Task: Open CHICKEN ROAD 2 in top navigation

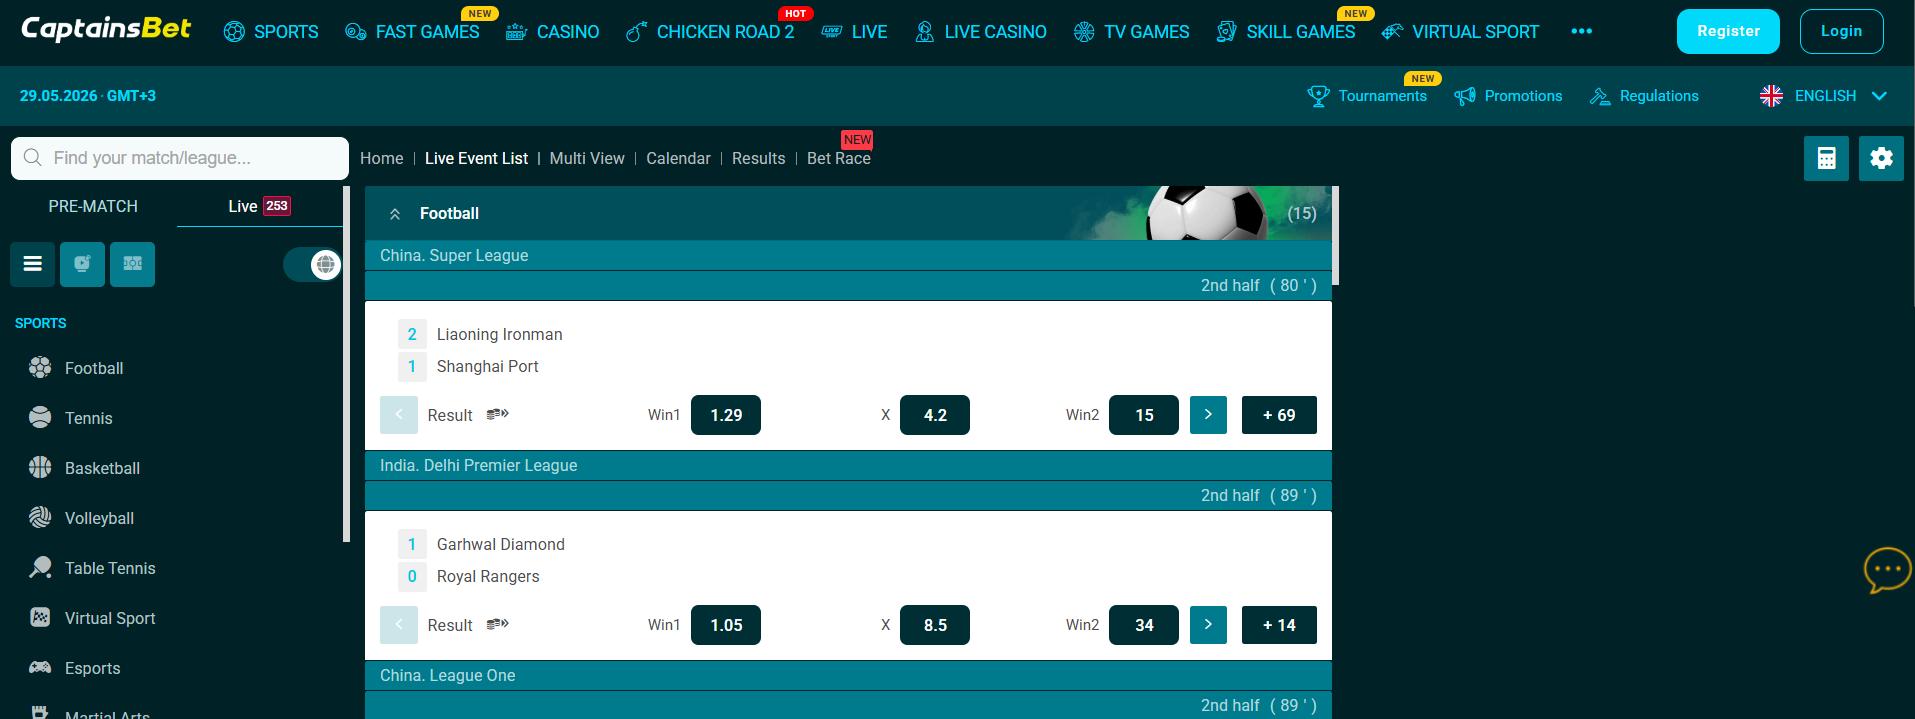Action: (710, 32)
